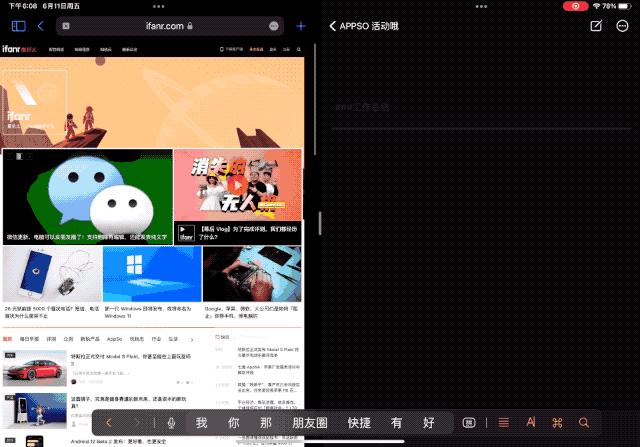Play the 幕后 Vlog video
The height and width of the screenshot is (447, 640).
click(x=238, y=185)
